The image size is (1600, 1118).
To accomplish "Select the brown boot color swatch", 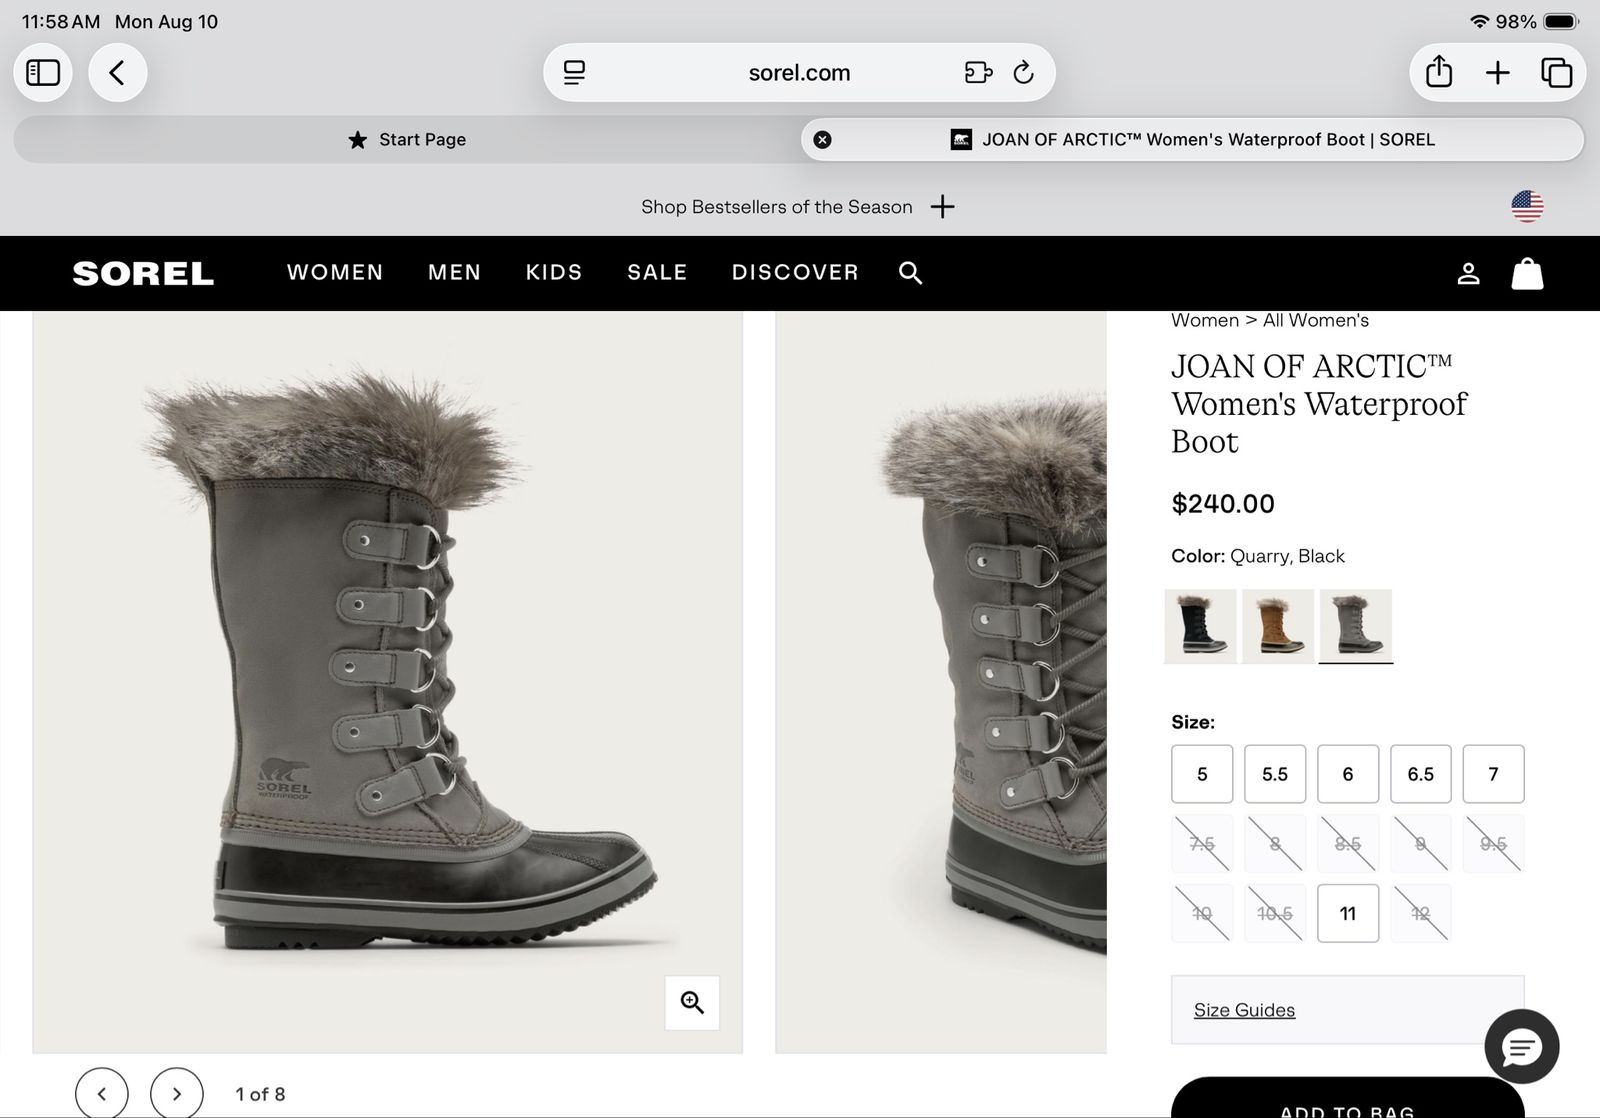I will (1278, 626).
